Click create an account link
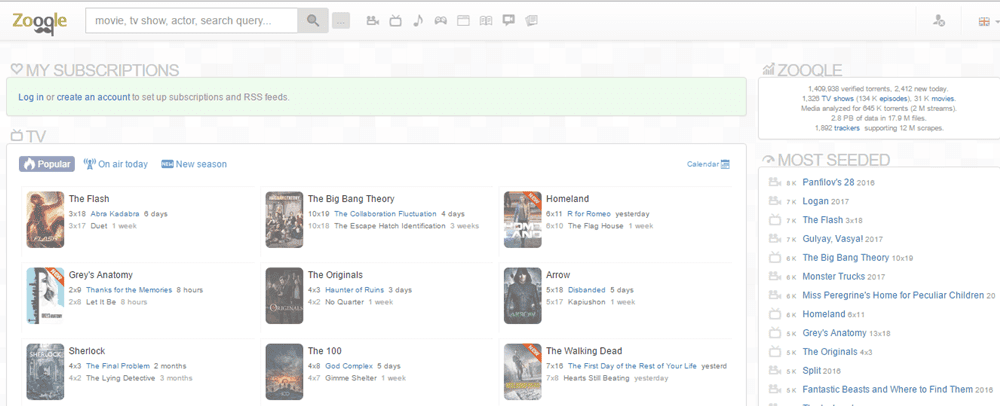Viewport: 1000px width, 406px height. coord(93,97)
